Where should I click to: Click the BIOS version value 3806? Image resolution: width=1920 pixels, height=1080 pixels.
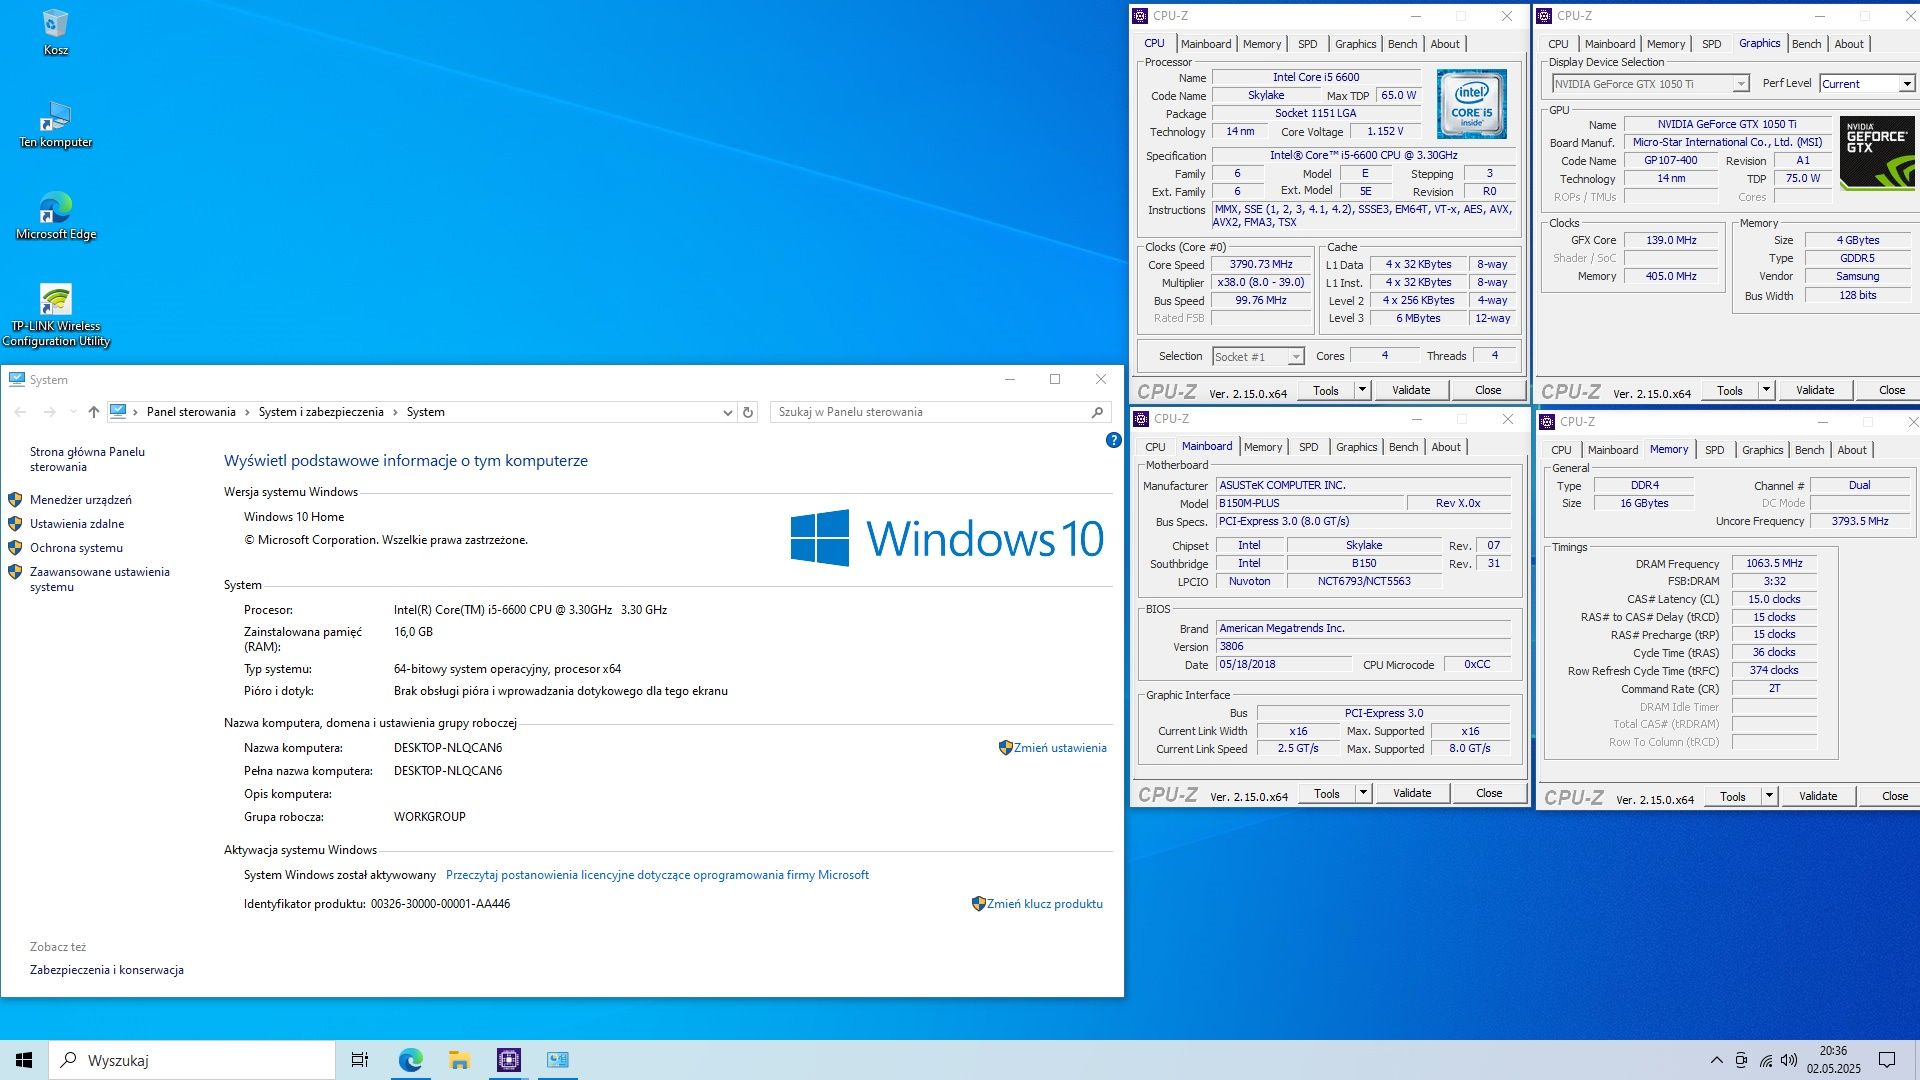tap(1363, 647)
